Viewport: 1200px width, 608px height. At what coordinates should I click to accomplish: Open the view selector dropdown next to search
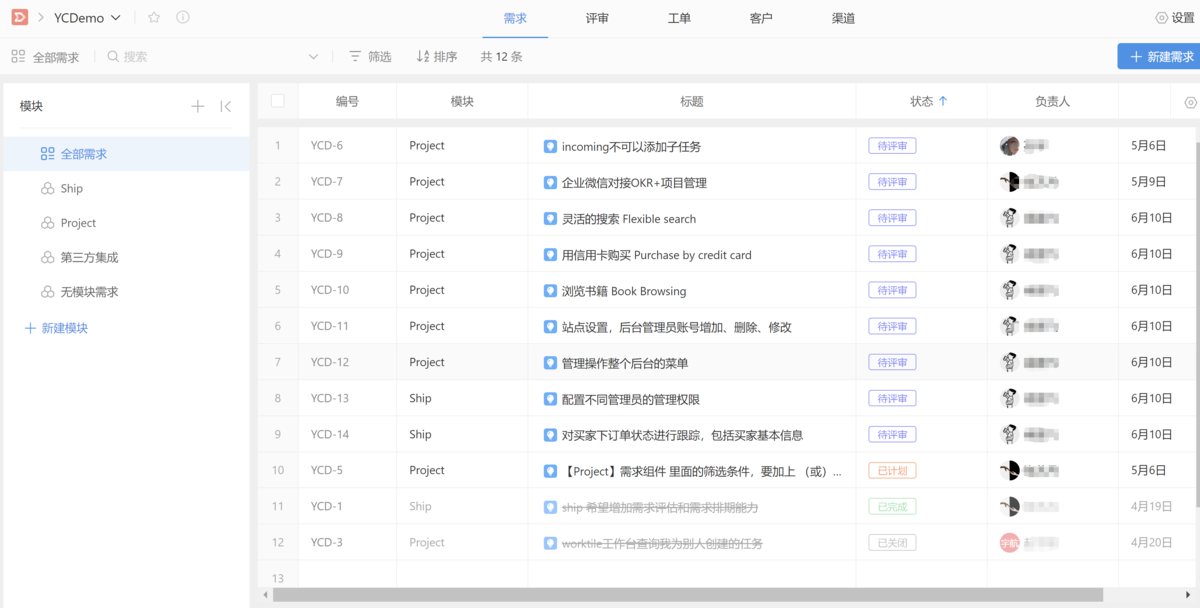pyautogui.click(x=313, y=57)
